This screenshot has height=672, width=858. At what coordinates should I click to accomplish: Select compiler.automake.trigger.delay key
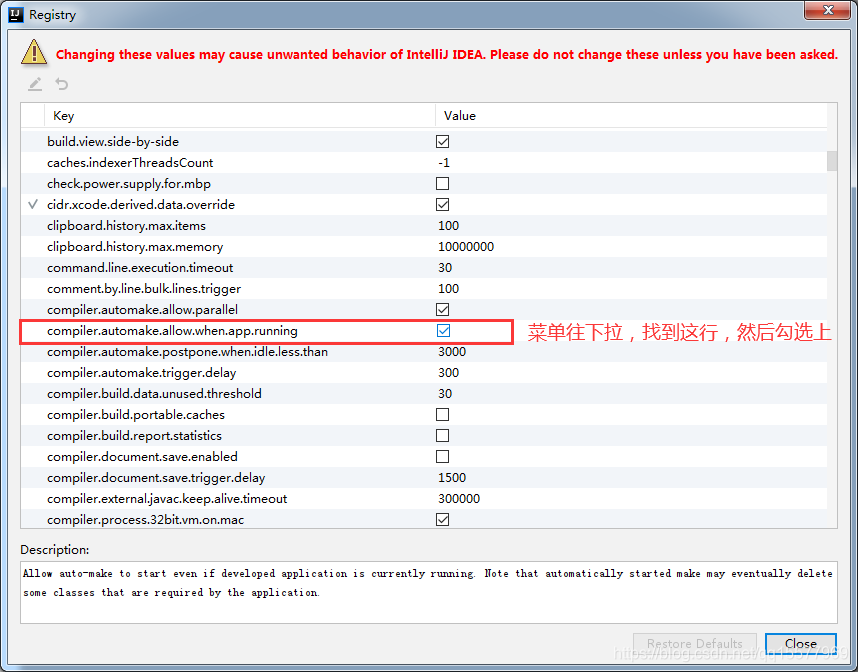[x=141, y=373]
